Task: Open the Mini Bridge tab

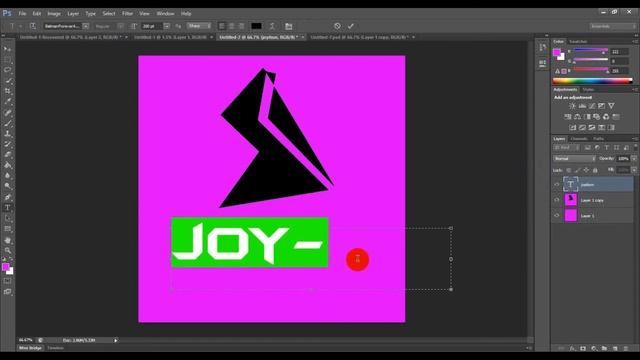Action: coord(30,348)
